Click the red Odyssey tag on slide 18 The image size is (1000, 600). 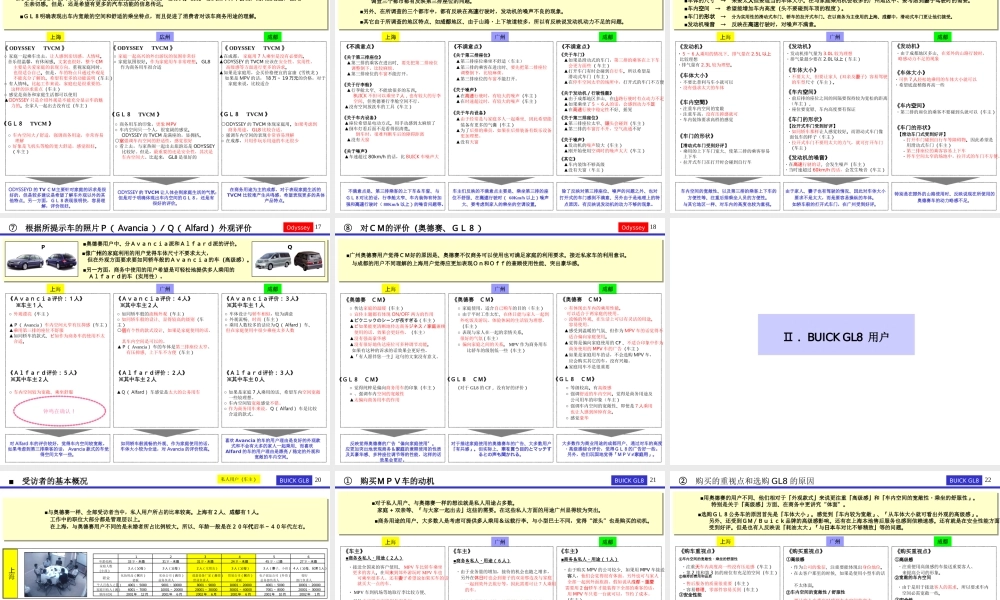pos(633,227)
